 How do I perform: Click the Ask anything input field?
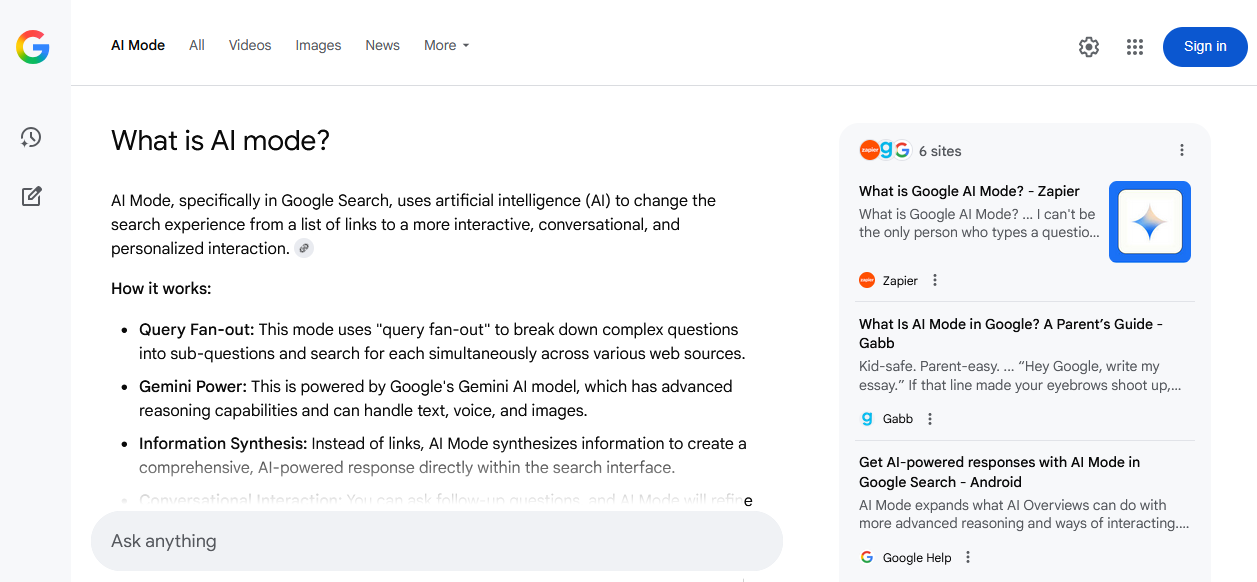[x=437, y=540]
